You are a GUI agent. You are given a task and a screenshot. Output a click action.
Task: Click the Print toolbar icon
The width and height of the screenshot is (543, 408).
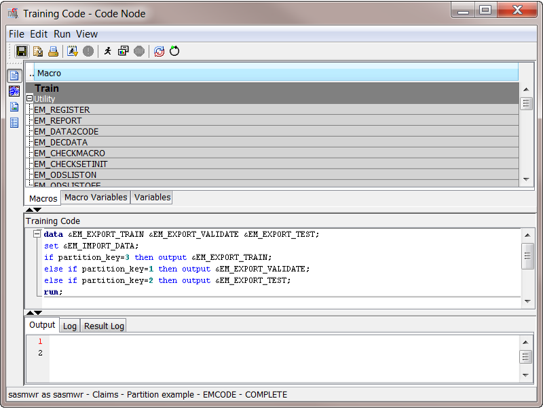[53, 51]
